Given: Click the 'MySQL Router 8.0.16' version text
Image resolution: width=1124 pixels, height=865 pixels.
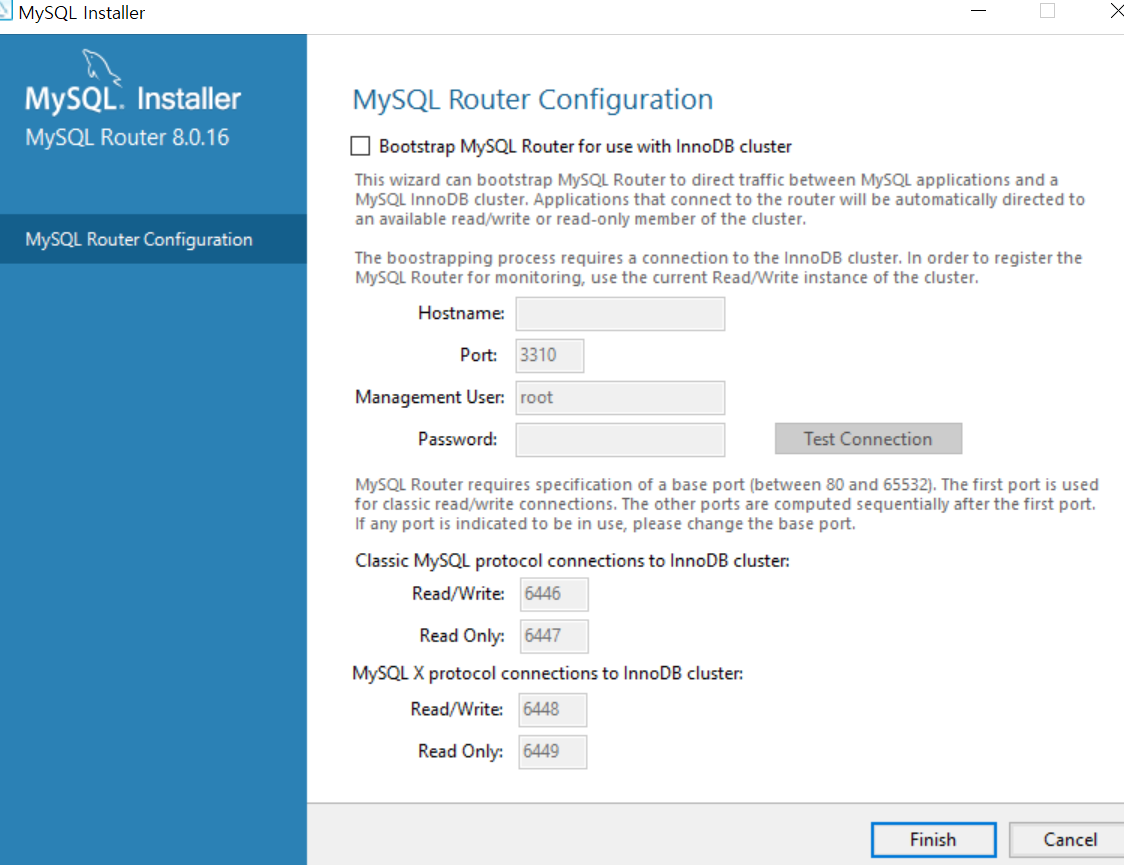Looking at the screenshot, I should (128, 137).
